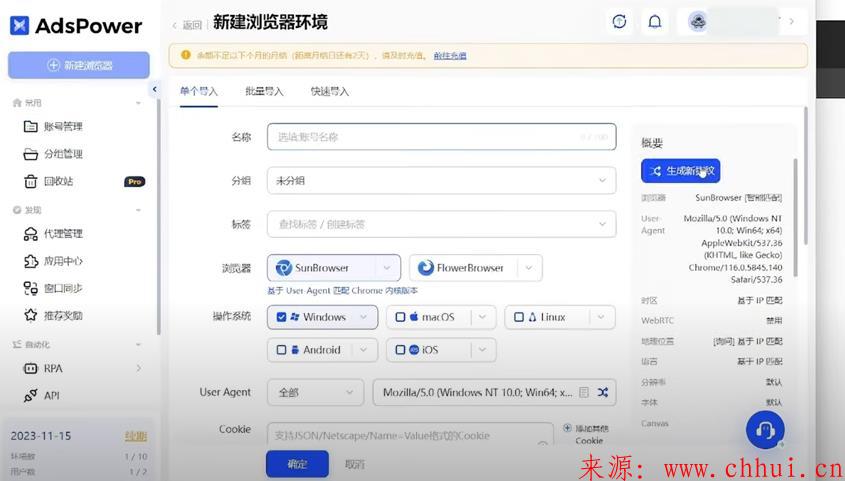The image size is (845, 481).
Task: Open API in the sidebar
Action: 42,395
